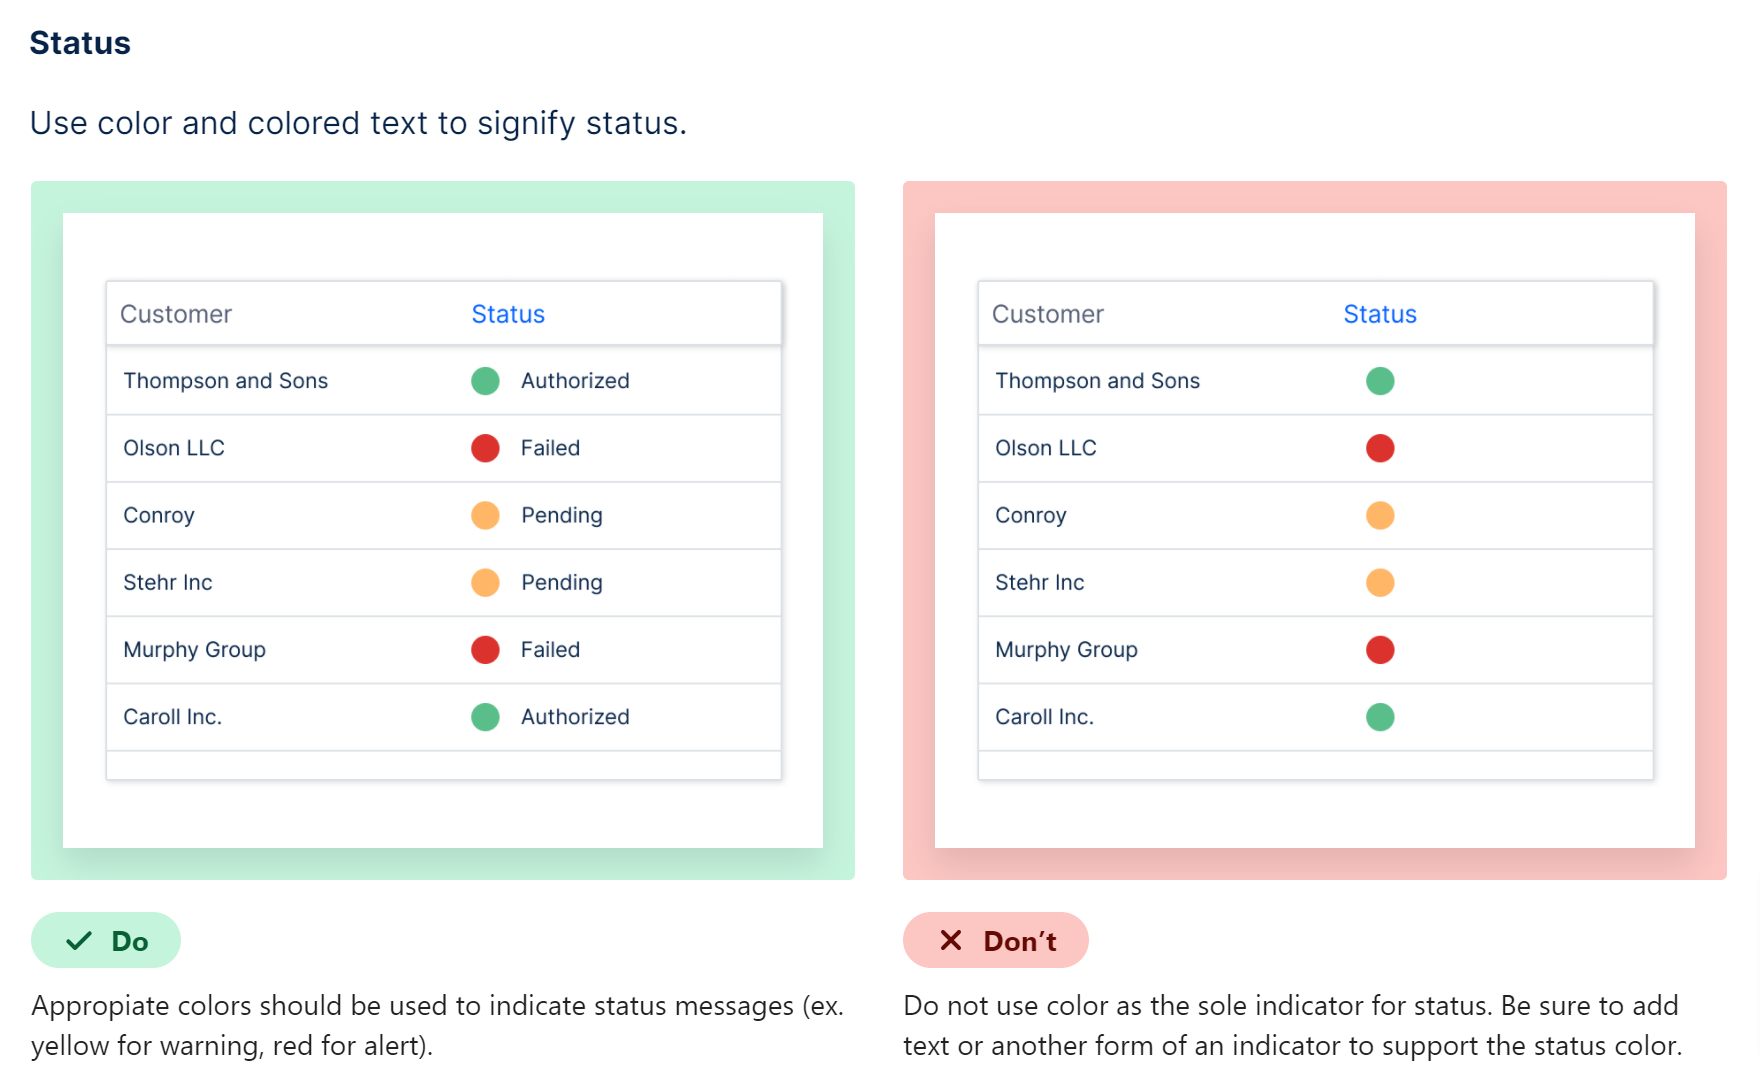The height and width of the screenshot is (1092, 1760).
Task: Click red Failed status dot for Olson LLC
Action: click(x=485, y=448)
